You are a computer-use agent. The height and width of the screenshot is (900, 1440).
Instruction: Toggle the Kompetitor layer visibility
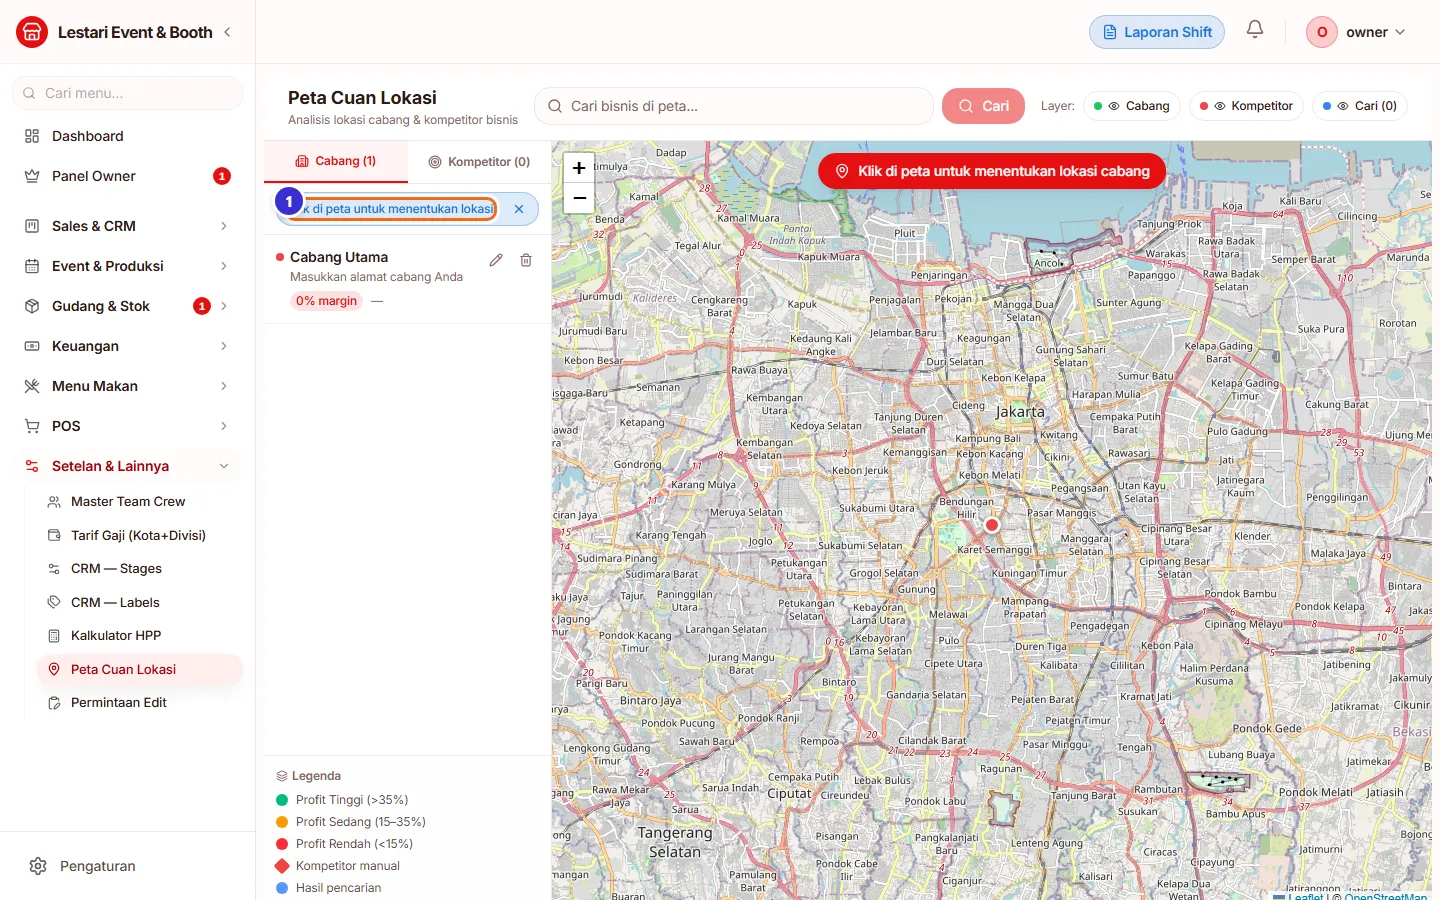tap(1246, 106)
